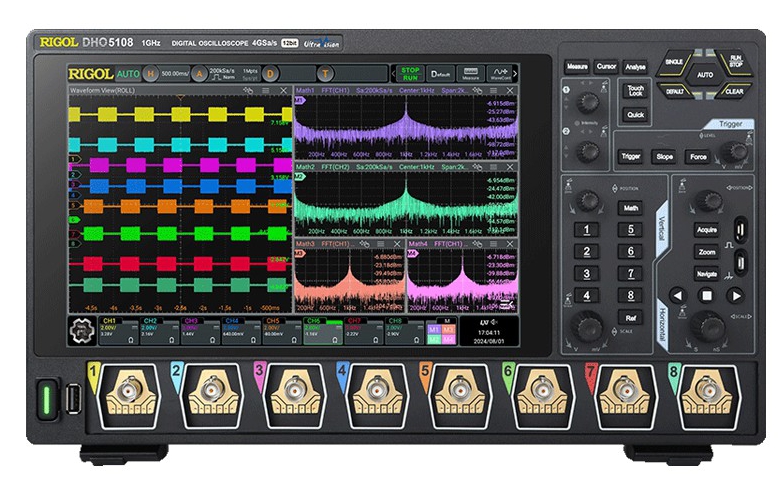Tap the speaker icon above the clock
Screen dimensions: 784x493
(x=494, y=322)
